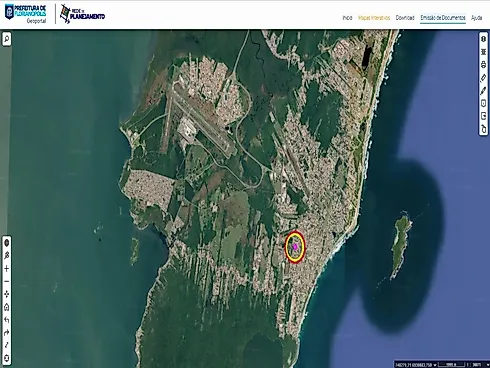Open the search magnifier tool
Screen dimensions: 490x368
point(7,39)
